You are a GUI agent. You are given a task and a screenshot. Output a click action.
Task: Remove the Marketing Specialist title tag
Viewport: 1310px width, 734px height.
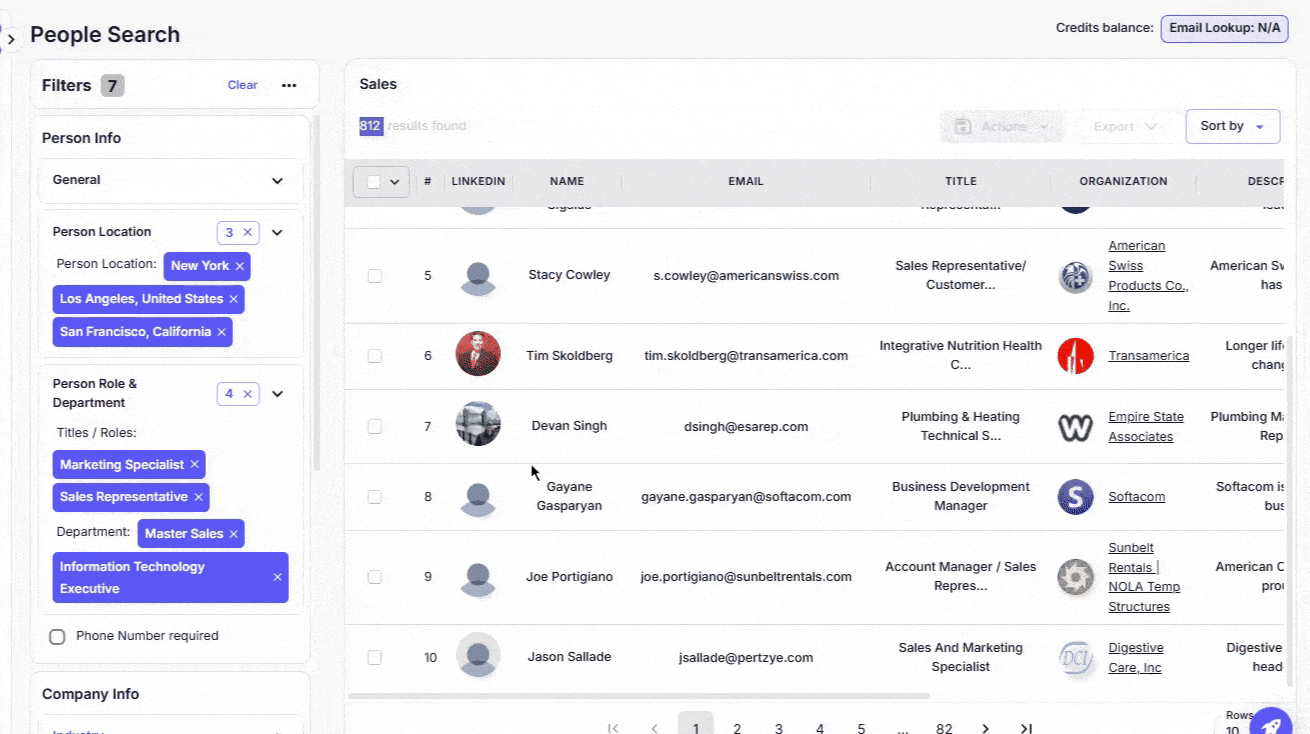[195, 465]
